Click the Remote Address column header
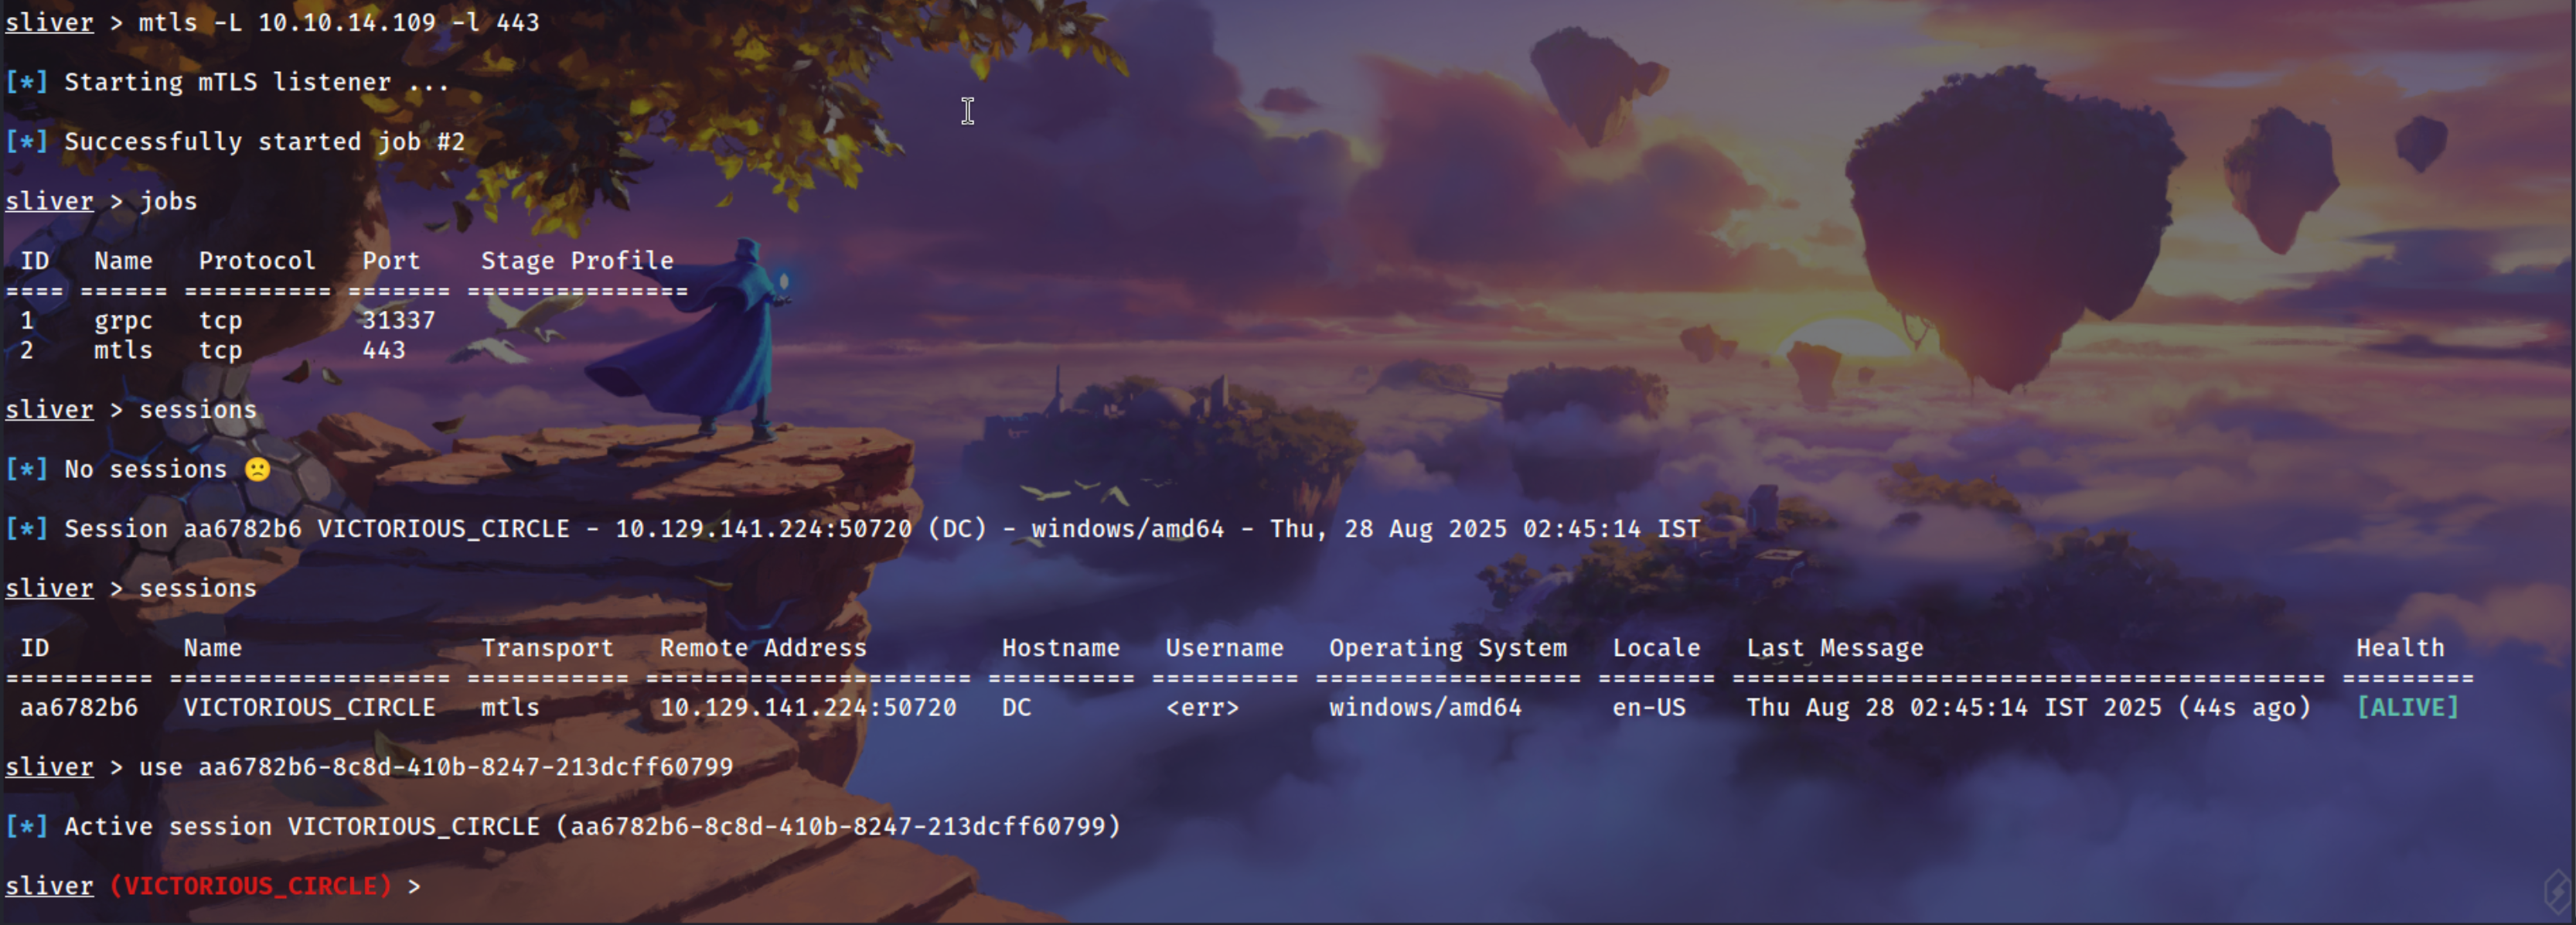 pos(762,648)
